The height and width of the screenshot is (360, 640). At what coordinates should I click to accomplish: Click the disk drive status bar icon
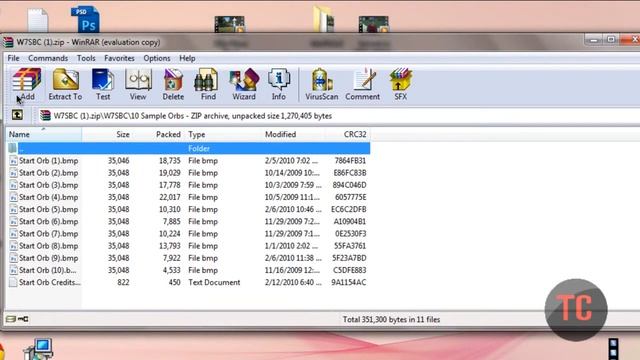[x=11, y=319]
